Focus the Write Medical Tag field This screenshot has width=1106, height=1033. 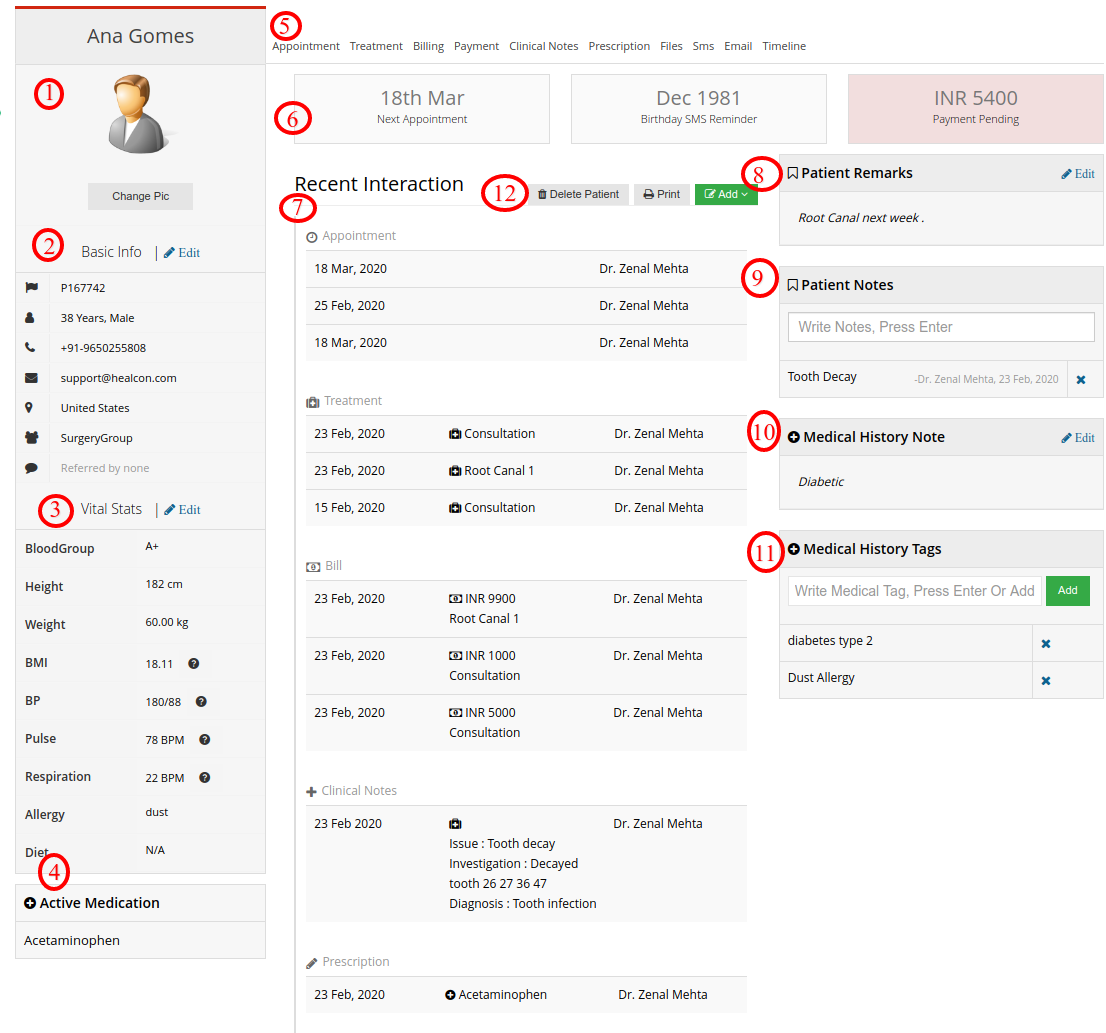tap(914, 591)
